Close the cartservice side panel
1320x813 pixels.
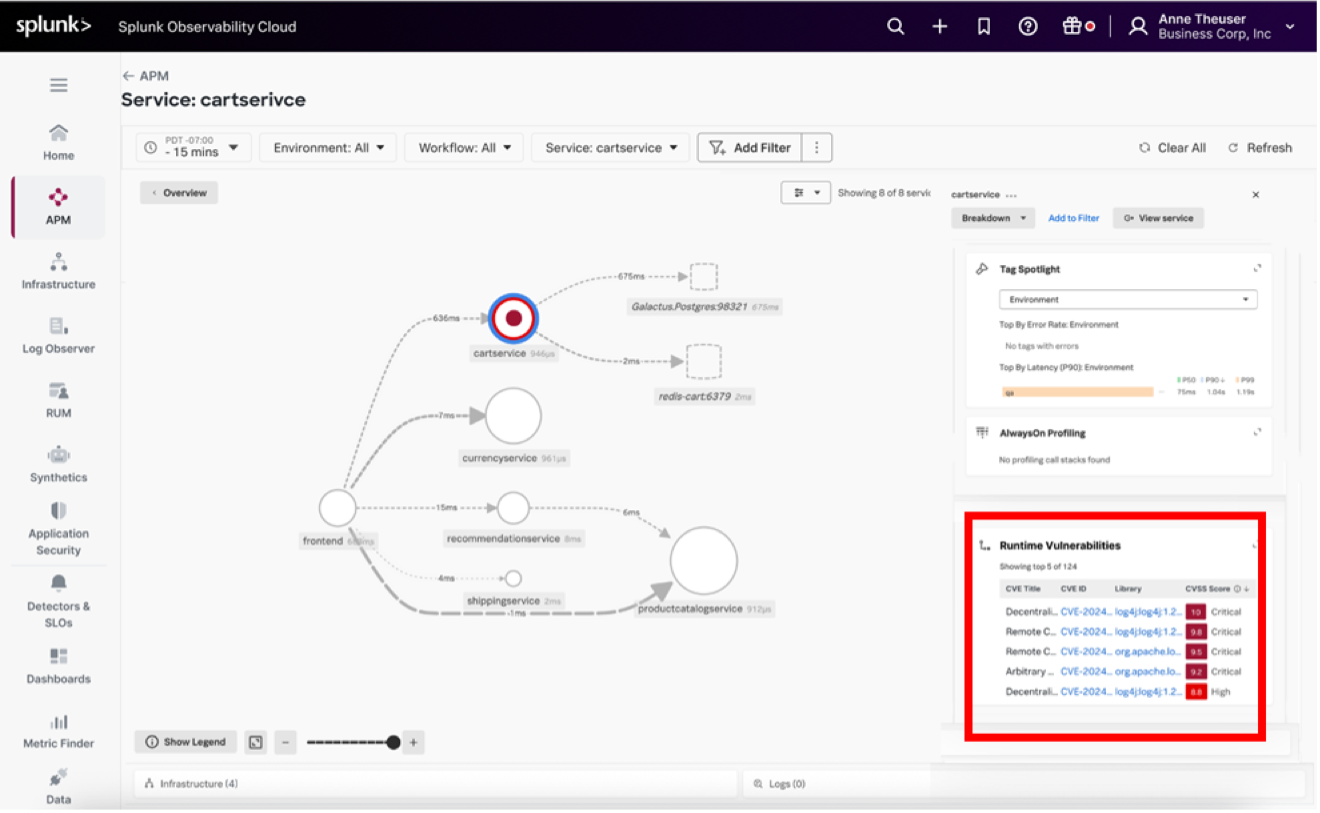click(1256, 195)
